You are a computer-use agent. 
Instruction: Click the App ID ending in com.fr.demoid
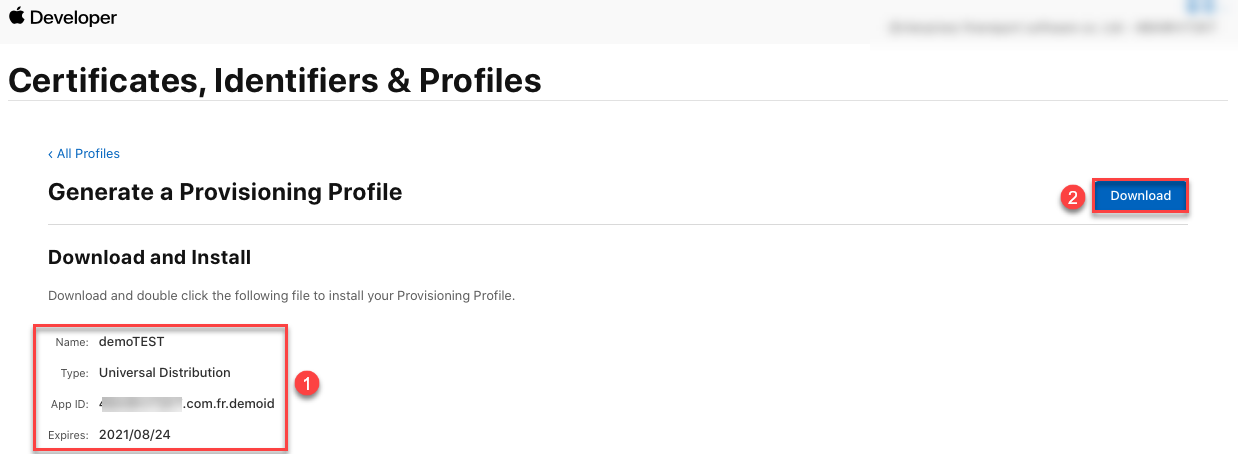(187, 404)
